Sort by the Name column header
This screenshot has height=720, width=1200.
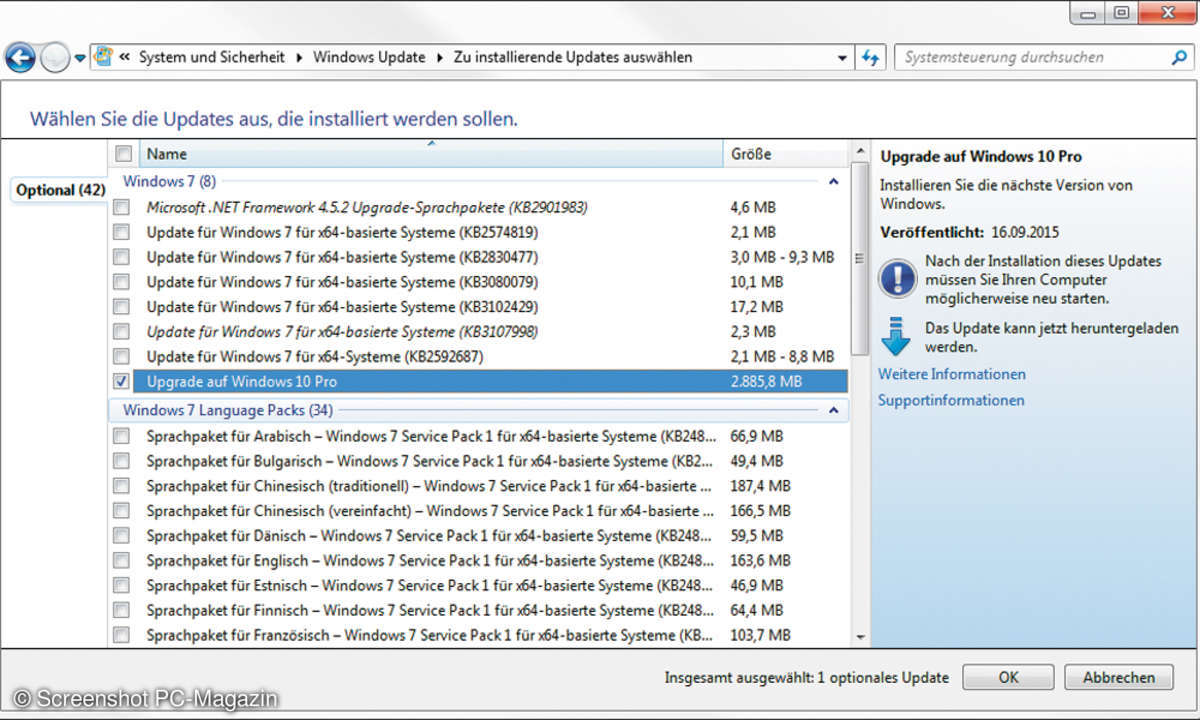point(430,154)
